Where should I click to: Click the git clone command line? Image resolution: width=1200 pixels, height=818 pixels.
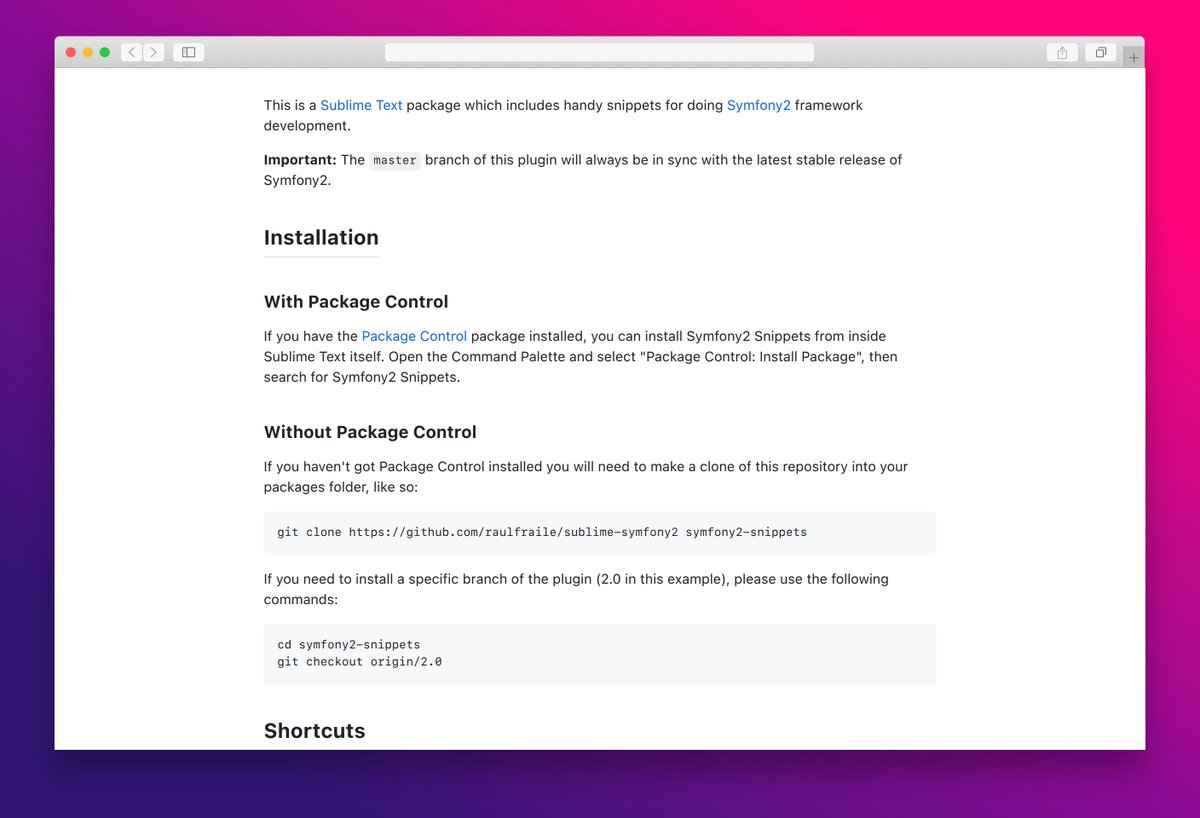coord(542,532)
